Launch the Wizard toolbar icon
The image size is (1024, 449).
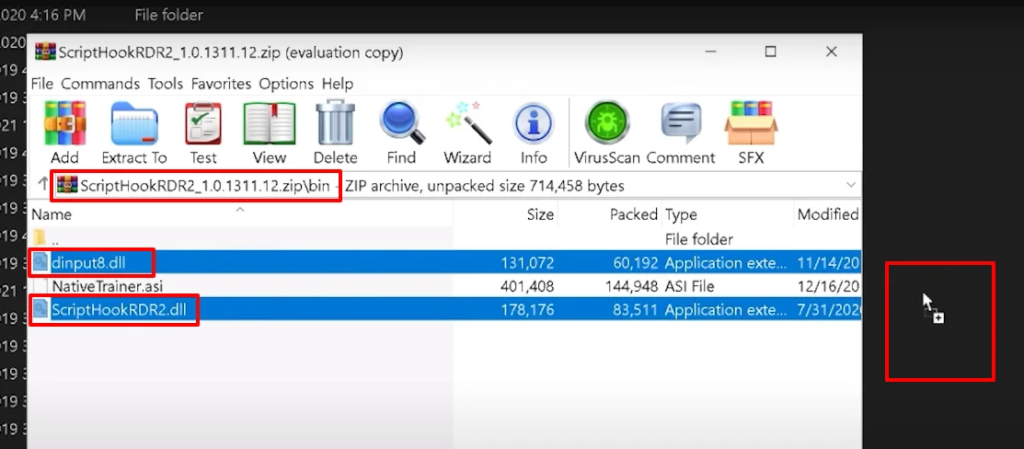click(468, 123)
